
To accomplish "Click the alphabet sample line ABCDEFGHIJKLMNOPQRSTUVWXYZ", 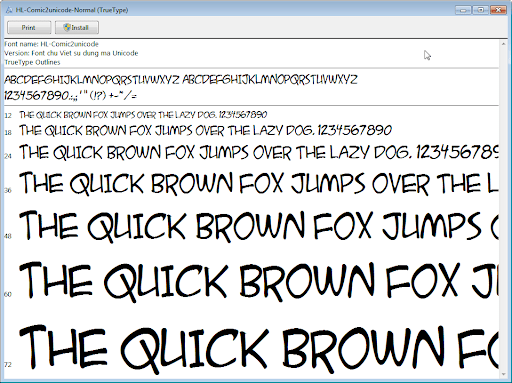I will tap(181, 80).
